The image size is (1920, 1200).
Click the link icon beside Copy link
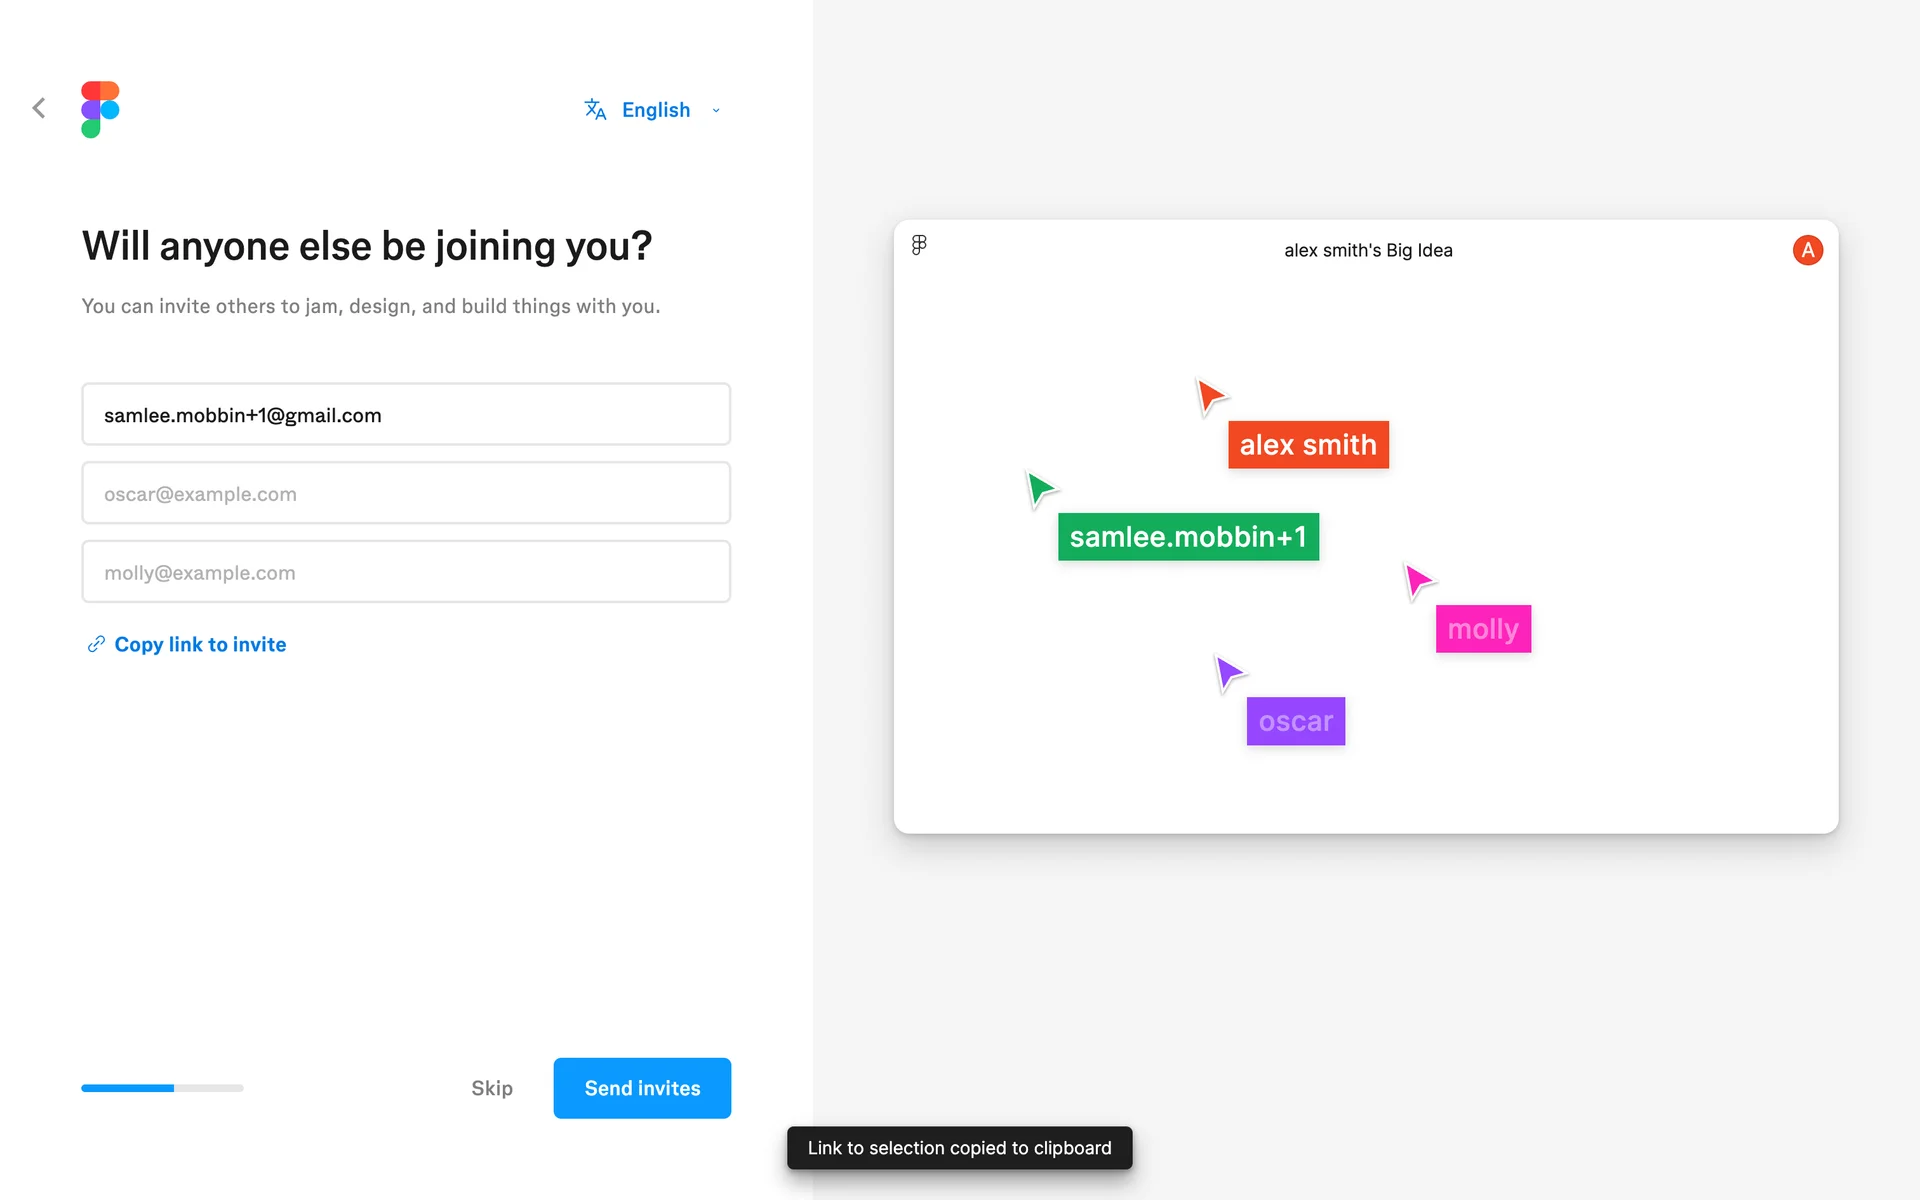click(x=96, y=644)
